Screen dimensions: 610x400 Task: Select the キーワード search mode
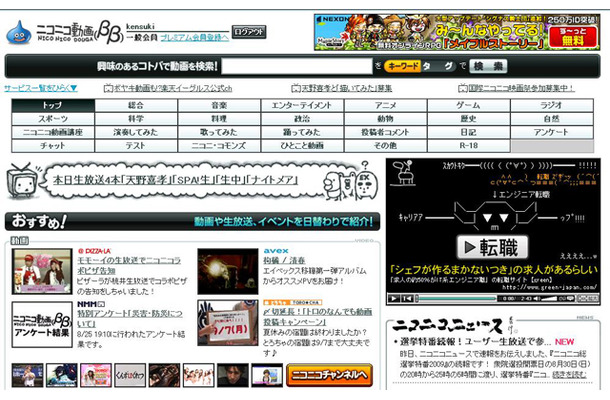click(403, 66)
